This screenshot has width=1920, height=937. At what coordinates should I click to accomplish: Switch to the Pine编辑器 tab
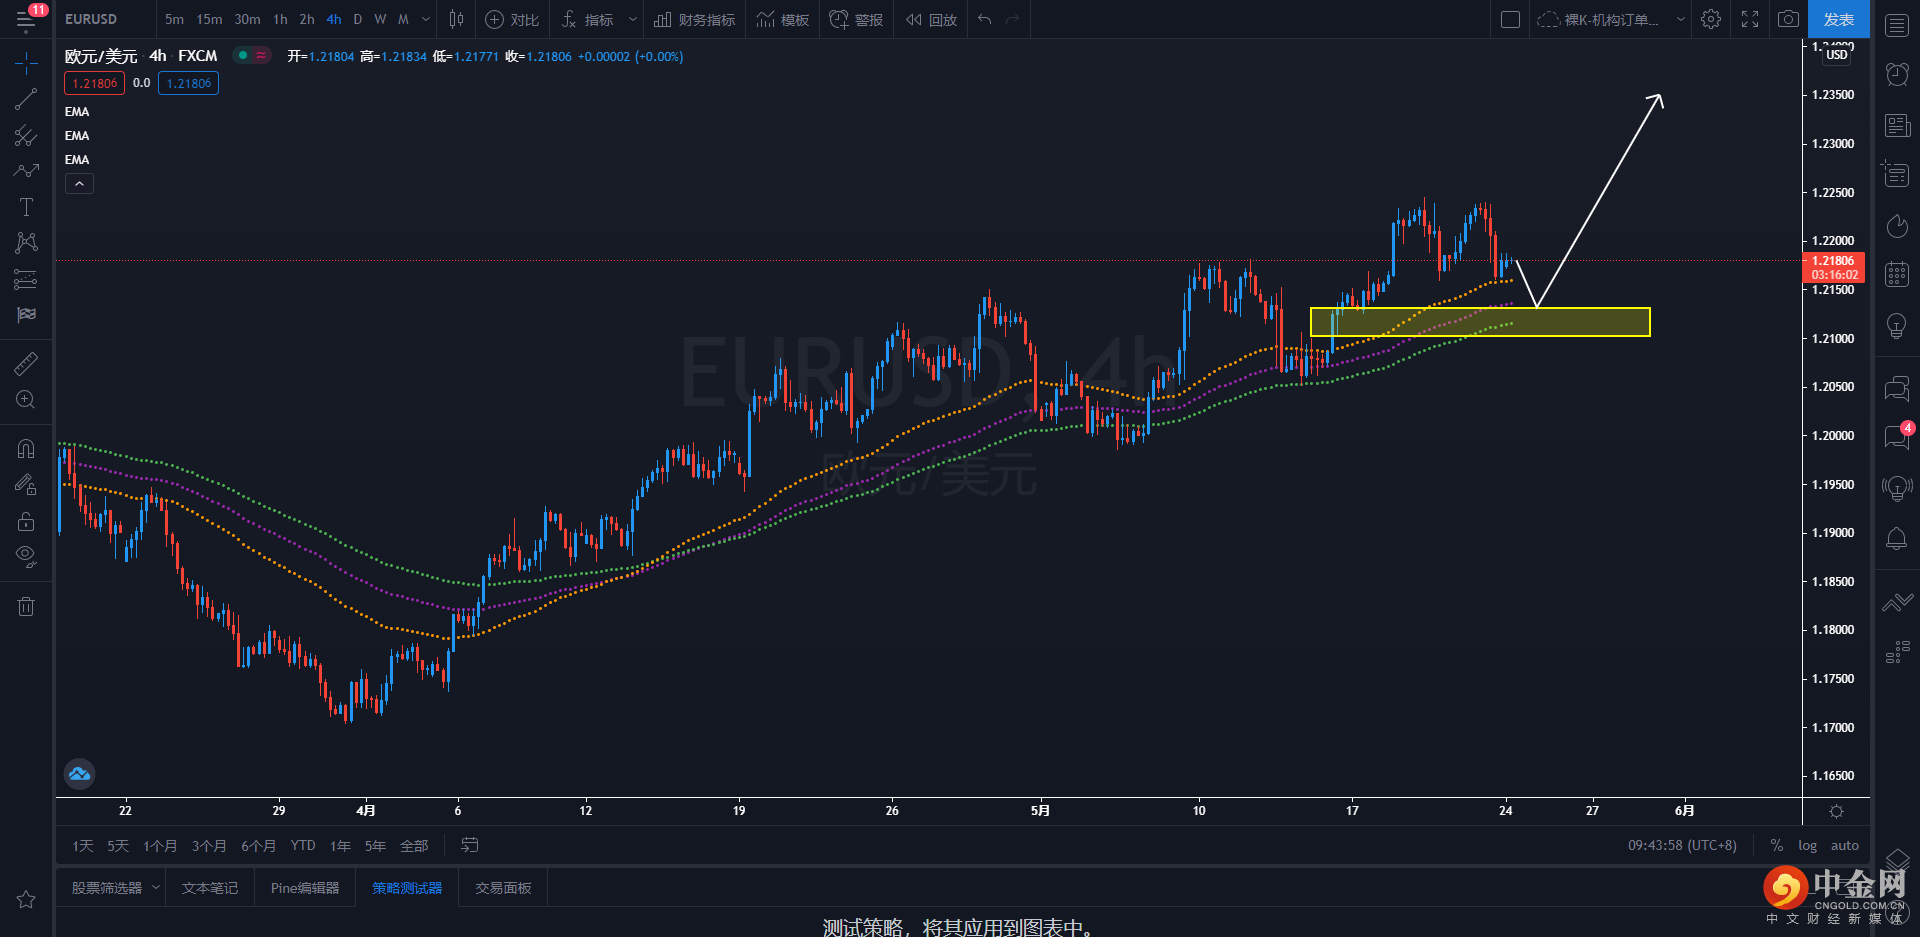(x=305, y=888)
